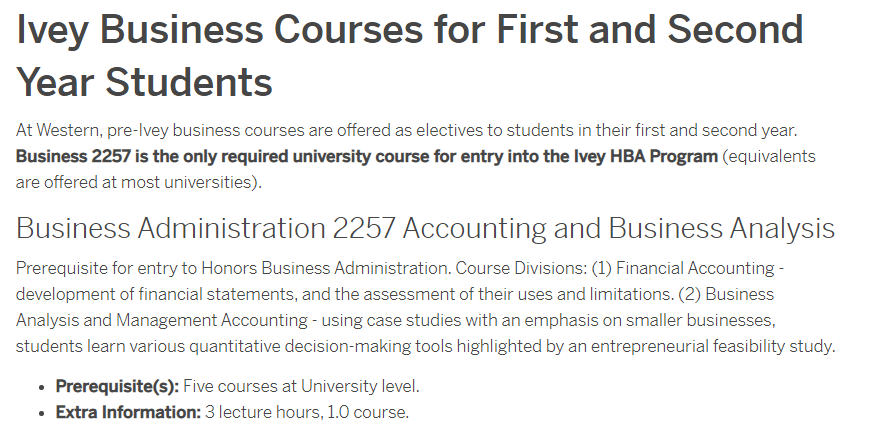Click the text "(2) Business" in the description

point(726,294)
